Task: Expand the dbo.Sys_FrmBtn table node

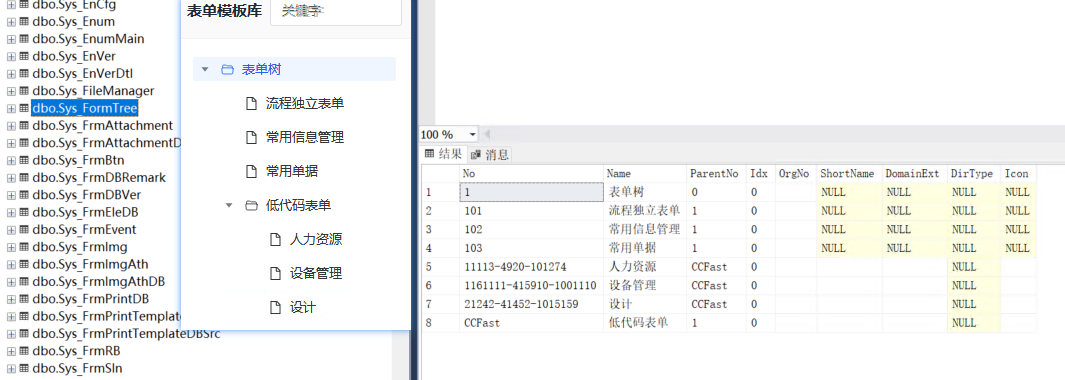Action: pyautogui.click(x=11, y=160)
